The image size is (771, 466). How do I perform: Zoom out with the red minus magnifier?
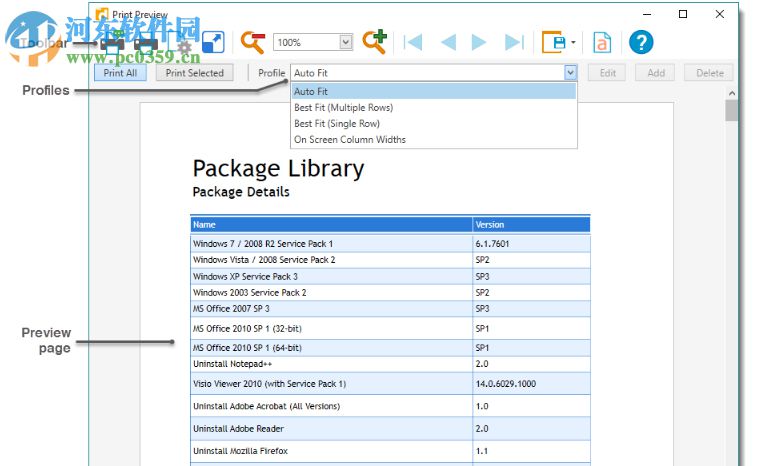pyautogui.click(x=253, y=42)
